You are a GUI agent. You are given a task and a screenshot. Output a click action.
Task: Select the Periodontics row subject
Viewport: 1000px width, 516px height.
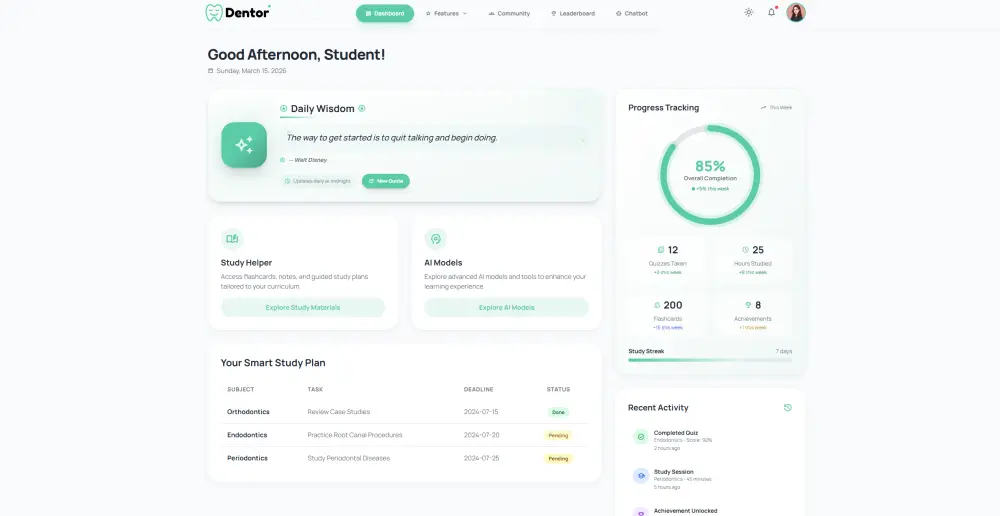click(247, 458)
